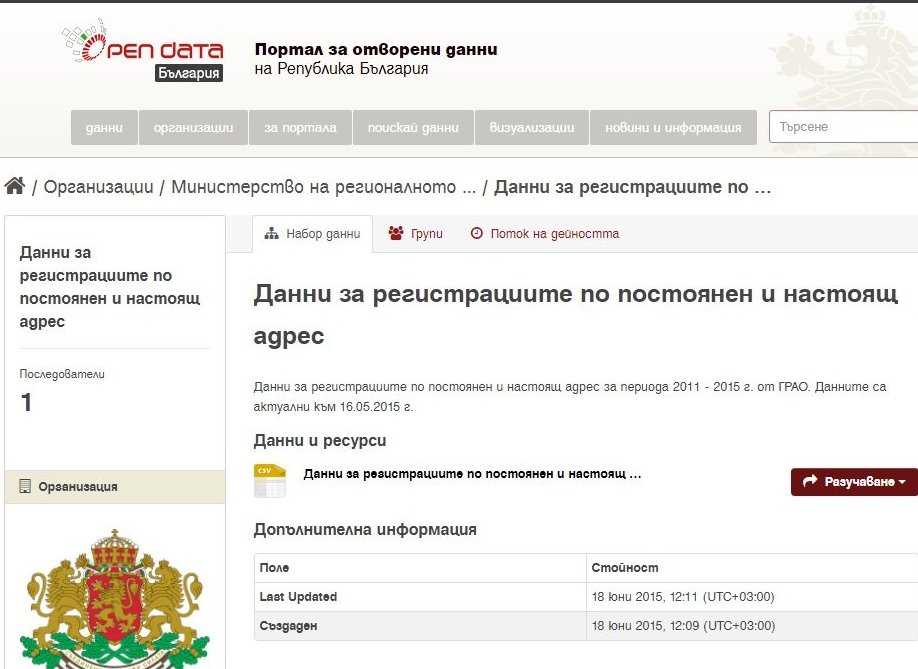918x669 pixels.
Task: Go to home via house breadcrumb icon
Action: click(15, 186)
